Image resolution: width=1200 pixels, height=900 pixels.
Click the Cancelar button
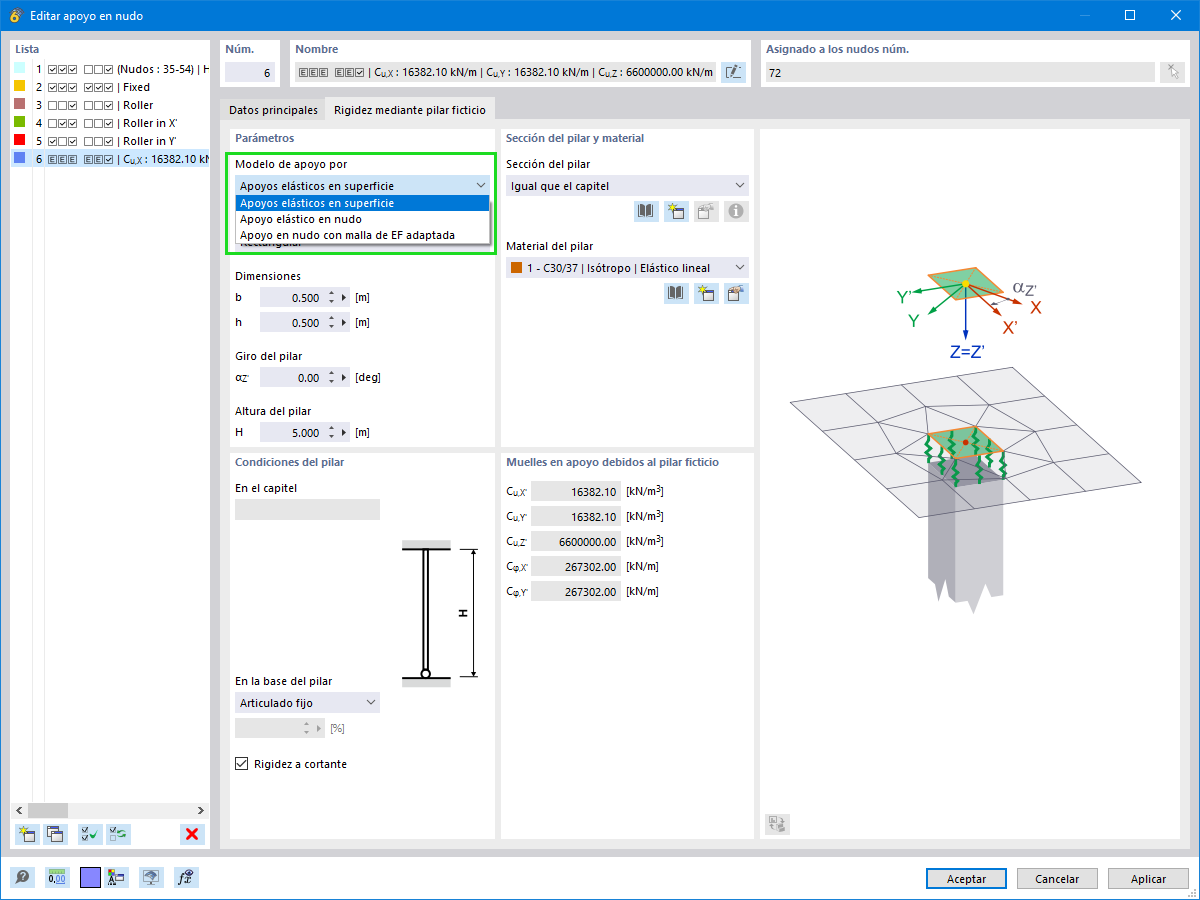tap(1057, 879)
